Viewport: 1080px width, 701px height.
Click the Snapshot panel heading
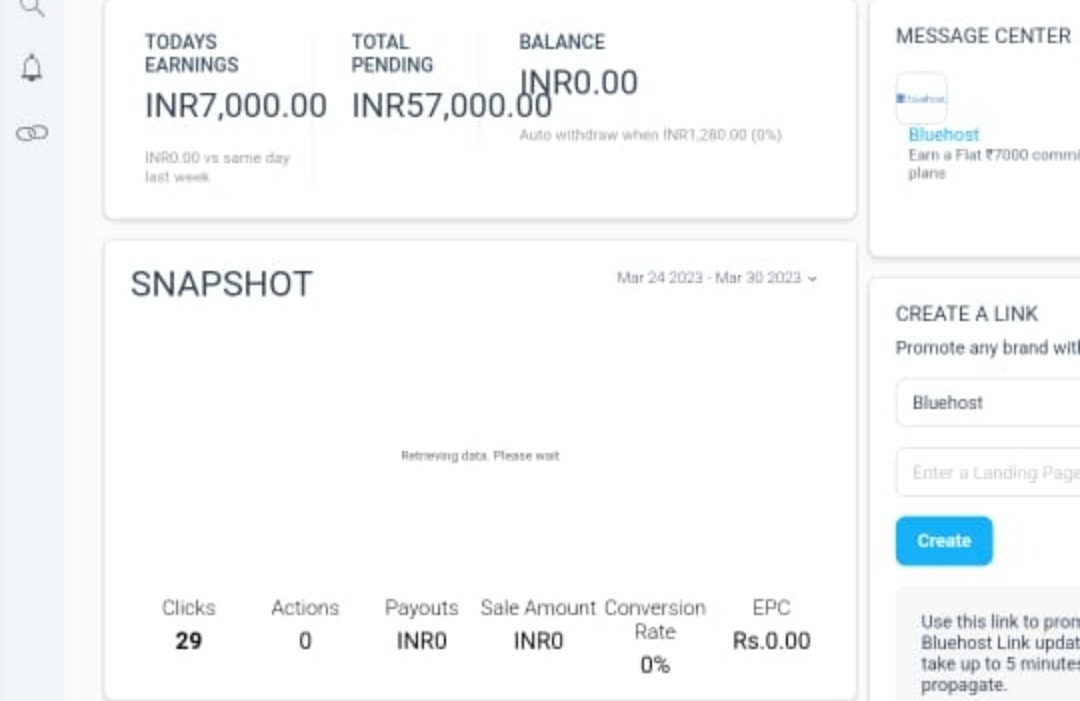[x=221, y=284]
